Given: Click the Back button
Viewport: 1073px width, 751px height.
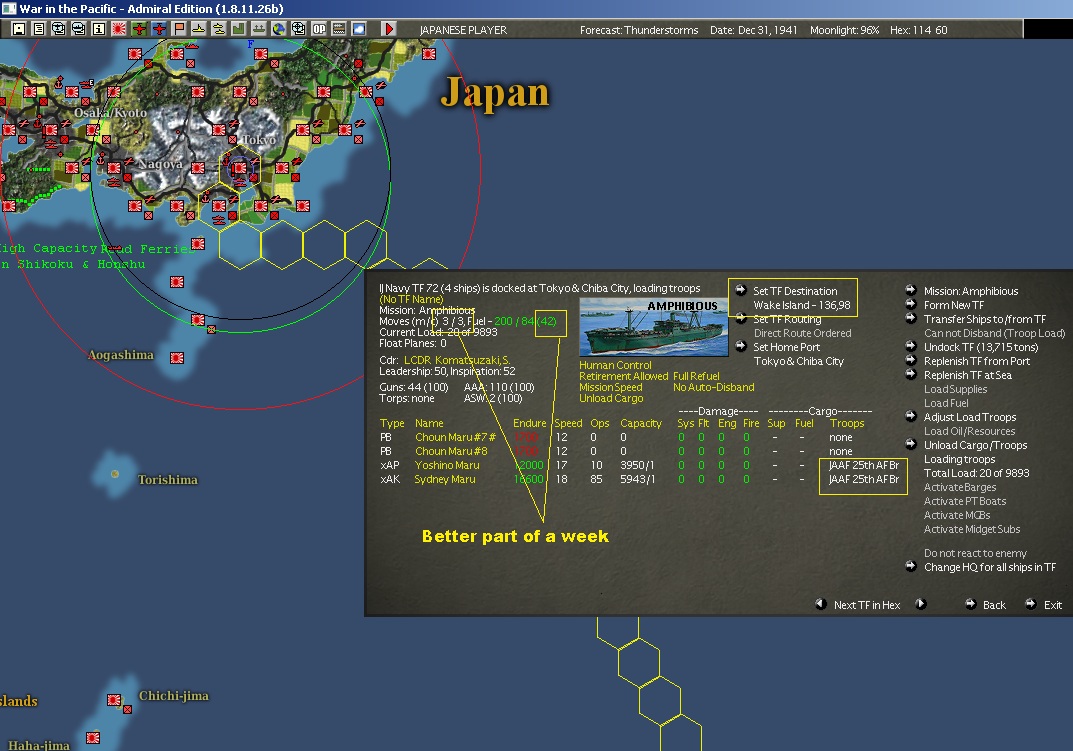Looking at the screenshot, I should point(994,605).
